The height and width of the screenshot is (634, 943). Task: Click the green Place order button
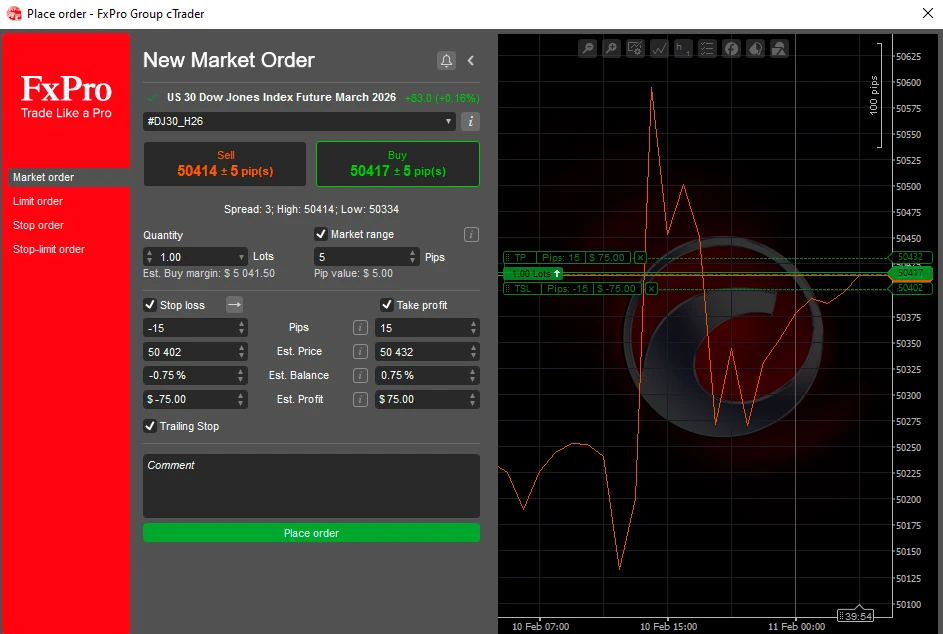click(312, 533)
